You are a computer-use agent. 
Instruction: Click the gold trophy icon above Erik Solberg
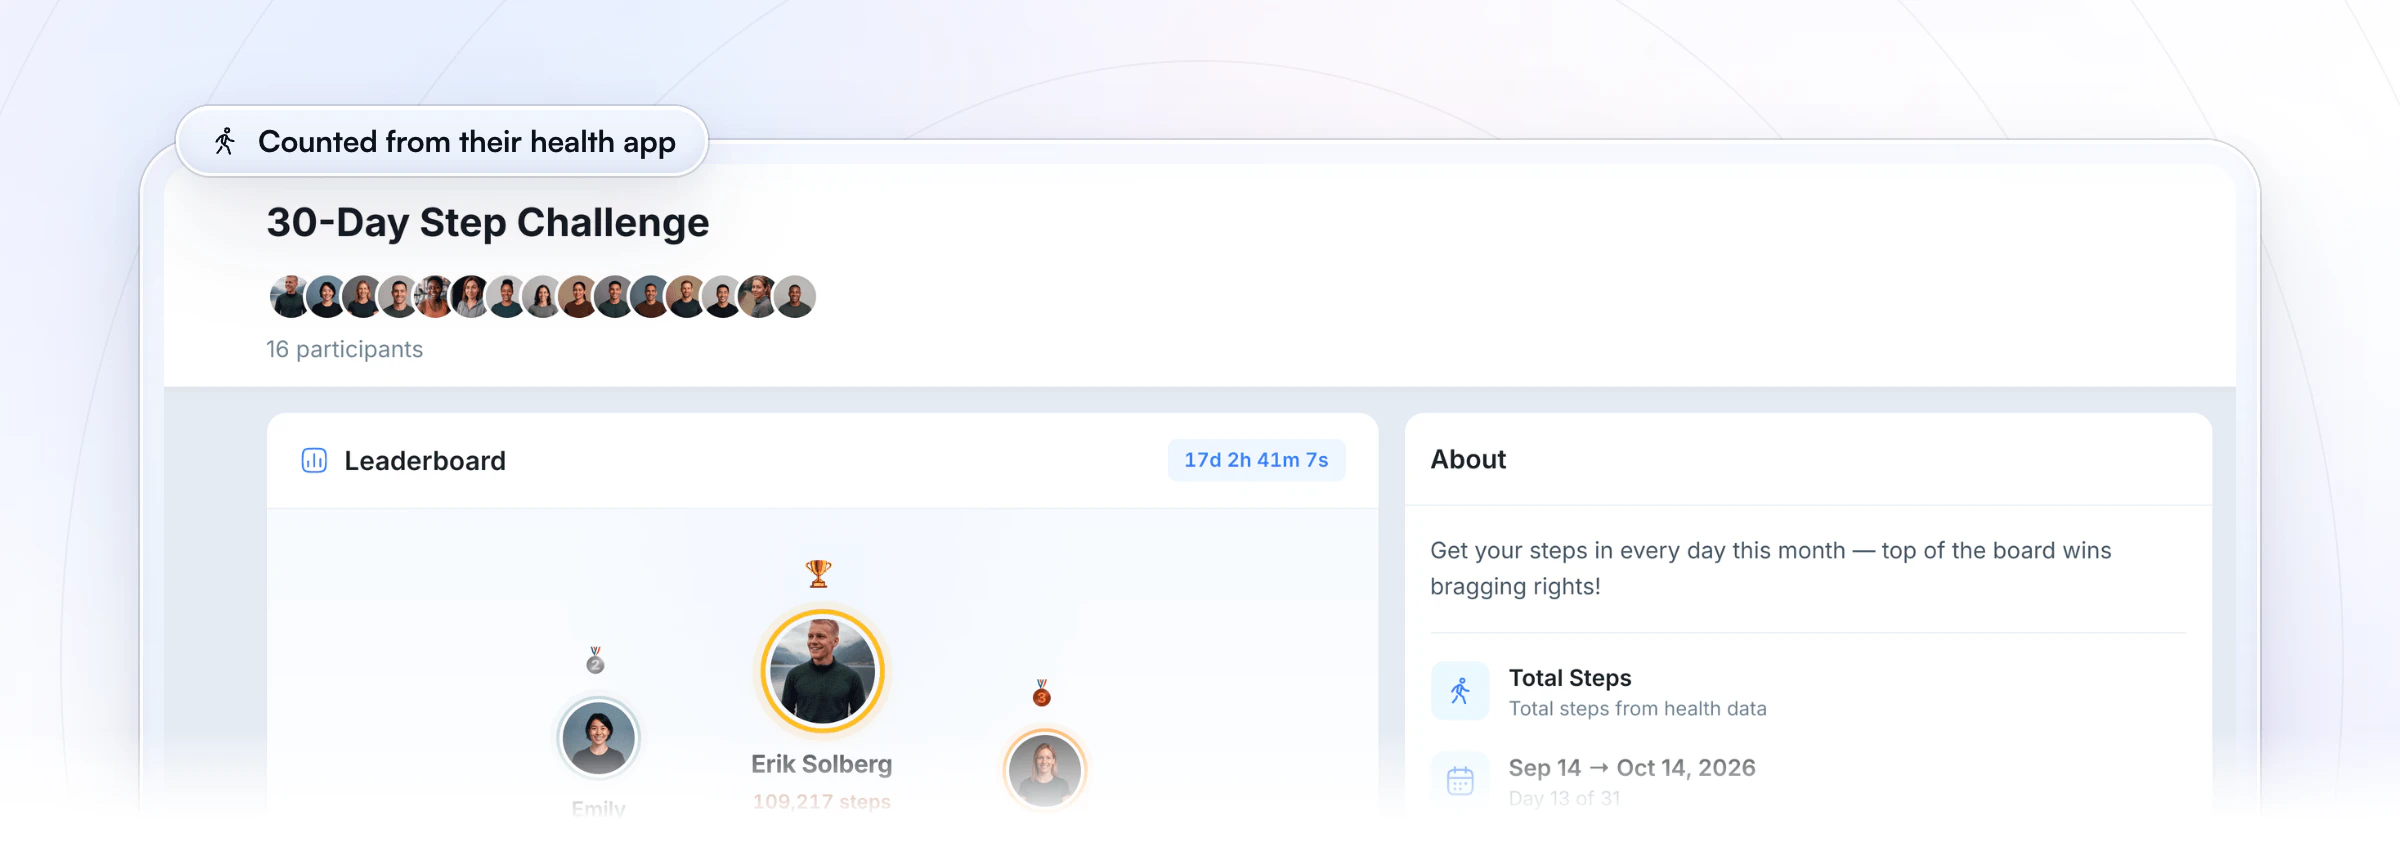click(819, 573)
